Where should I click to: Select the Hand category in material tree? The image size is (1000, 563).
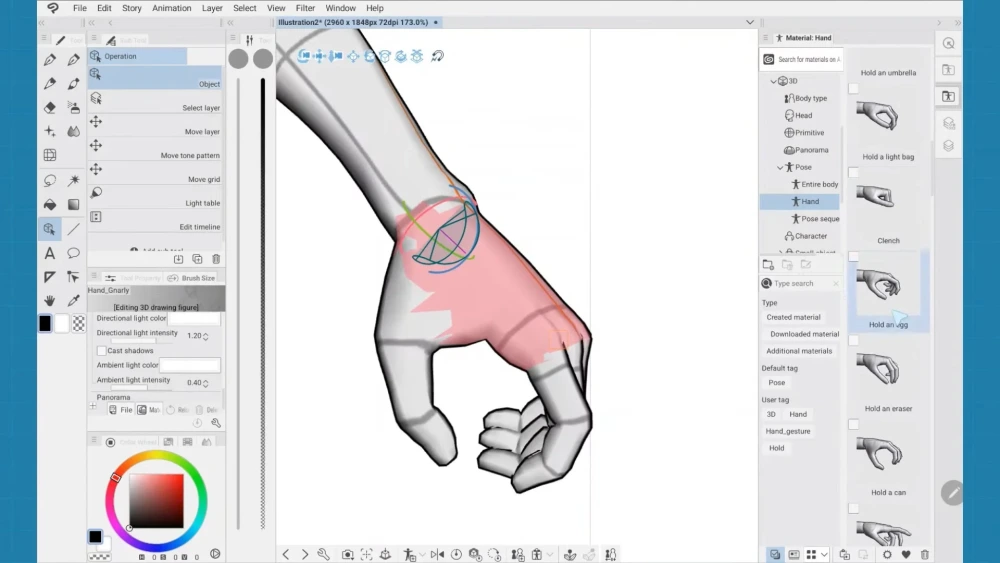coord(800,201)
